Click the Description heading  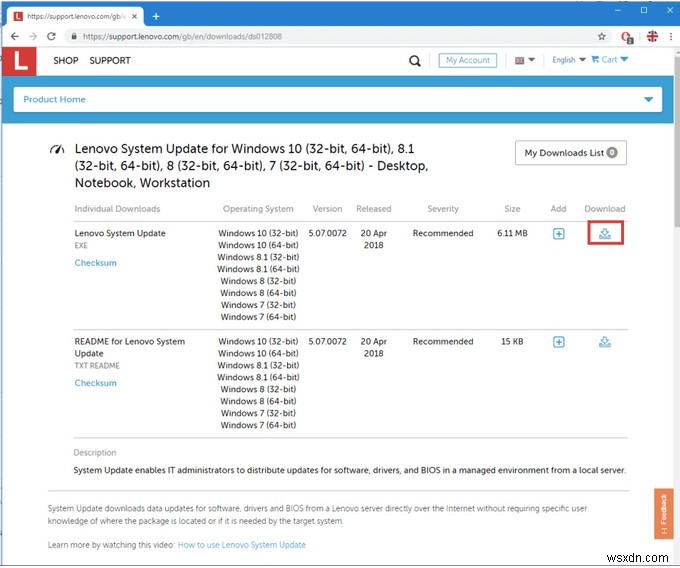(95, 453)
